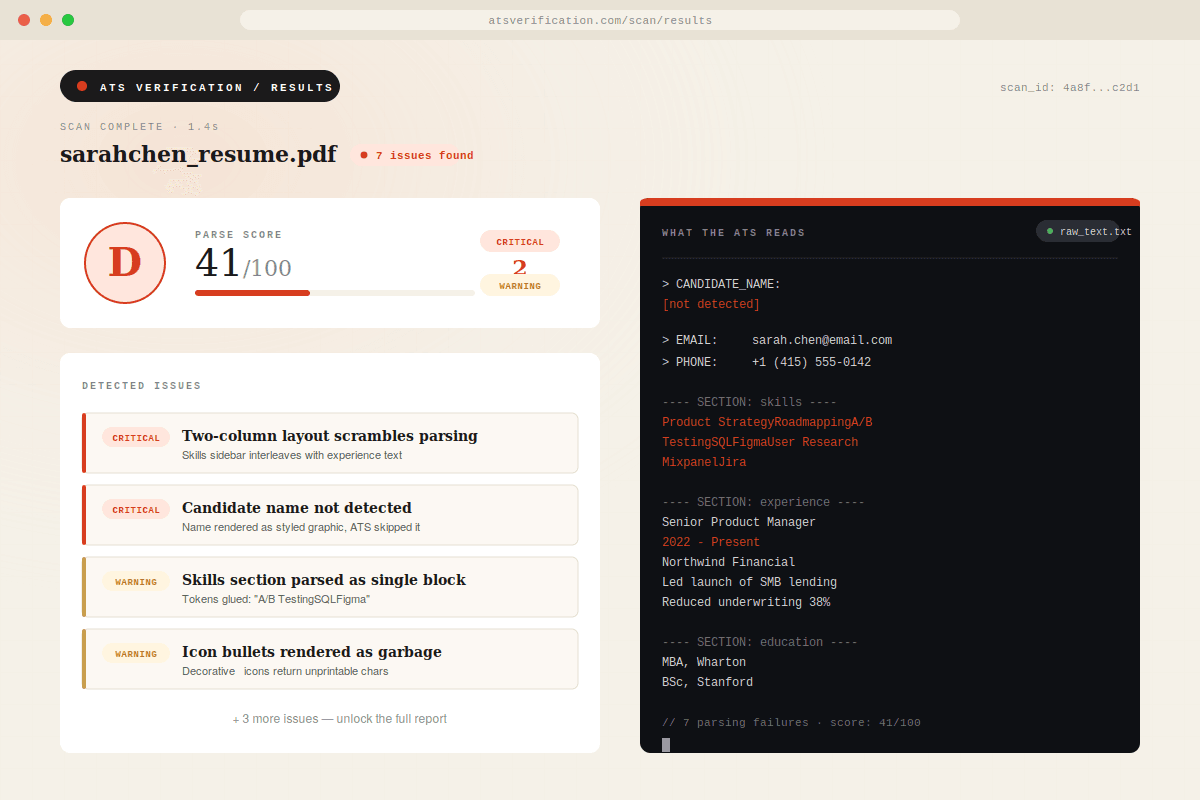Click the parse score progress bar

point(335,293)
